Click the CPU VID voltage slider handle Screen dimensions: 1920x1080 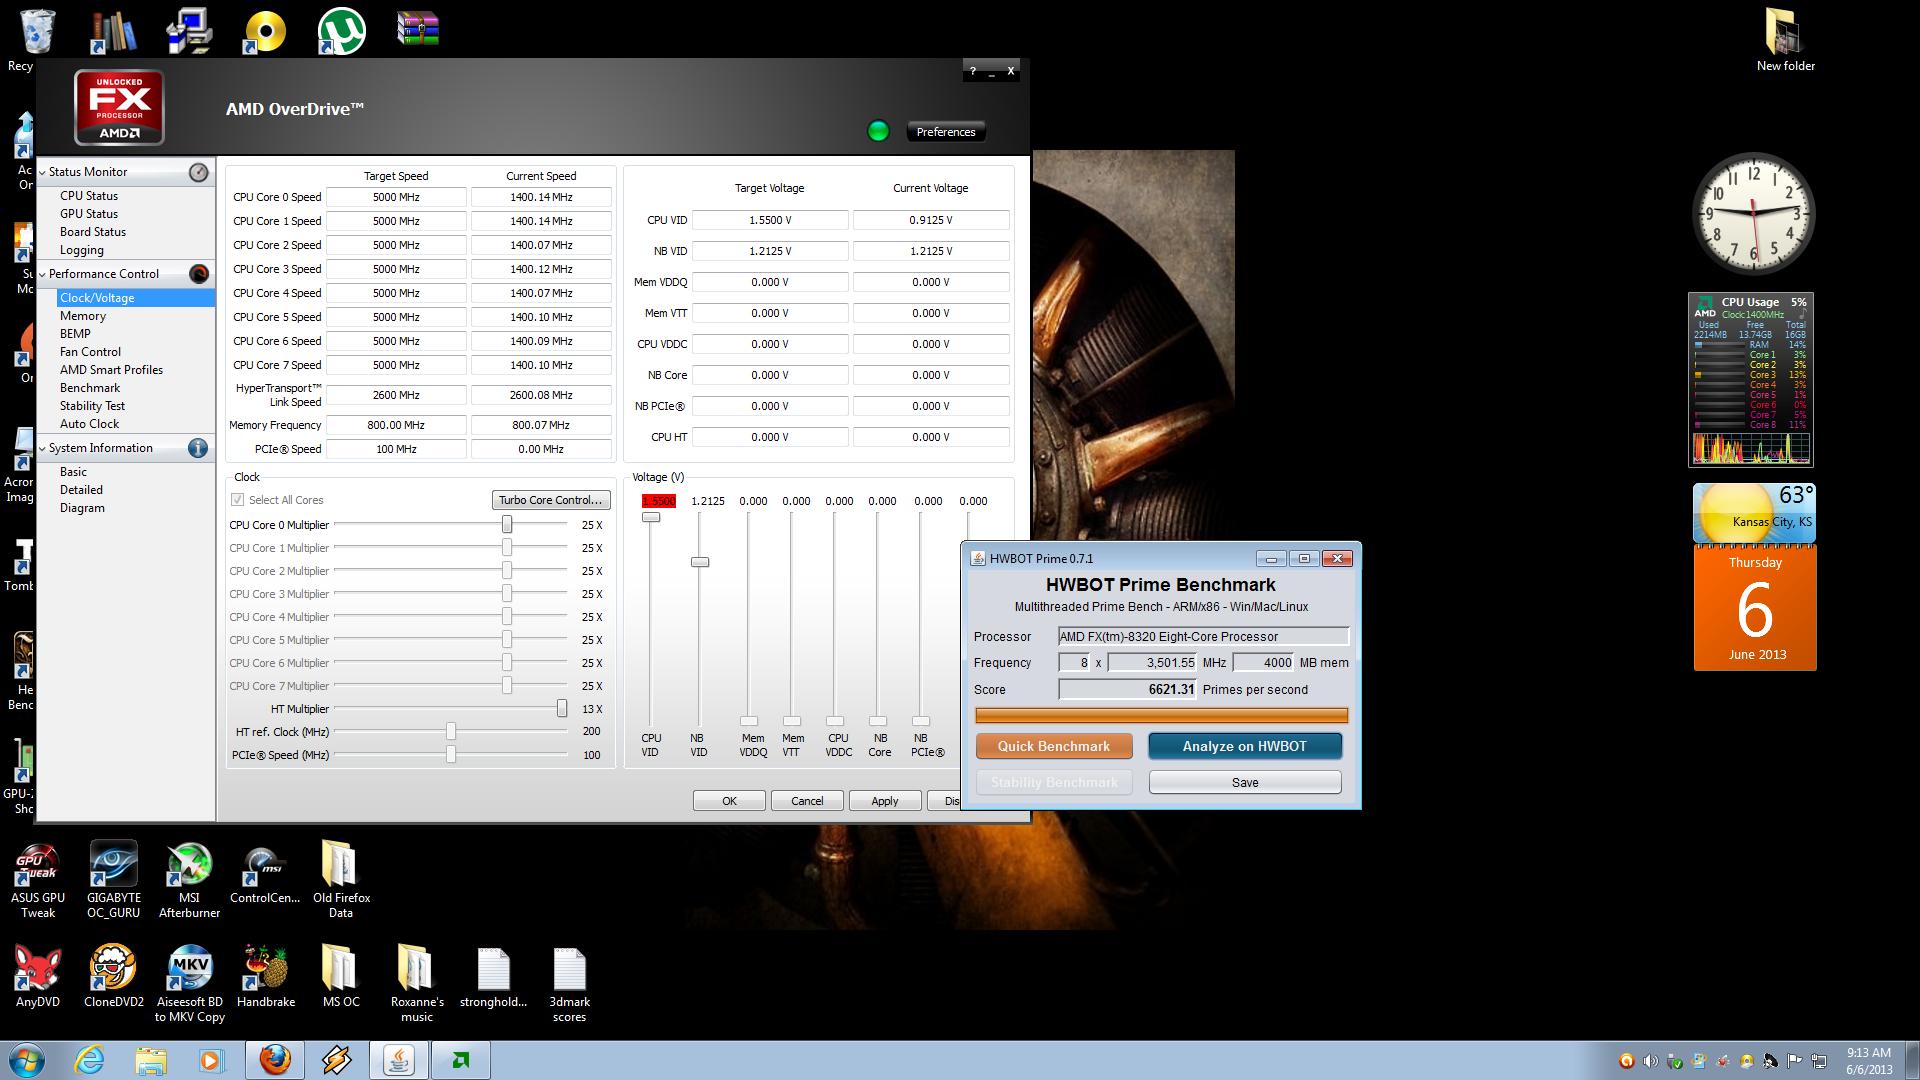[651, 517]
